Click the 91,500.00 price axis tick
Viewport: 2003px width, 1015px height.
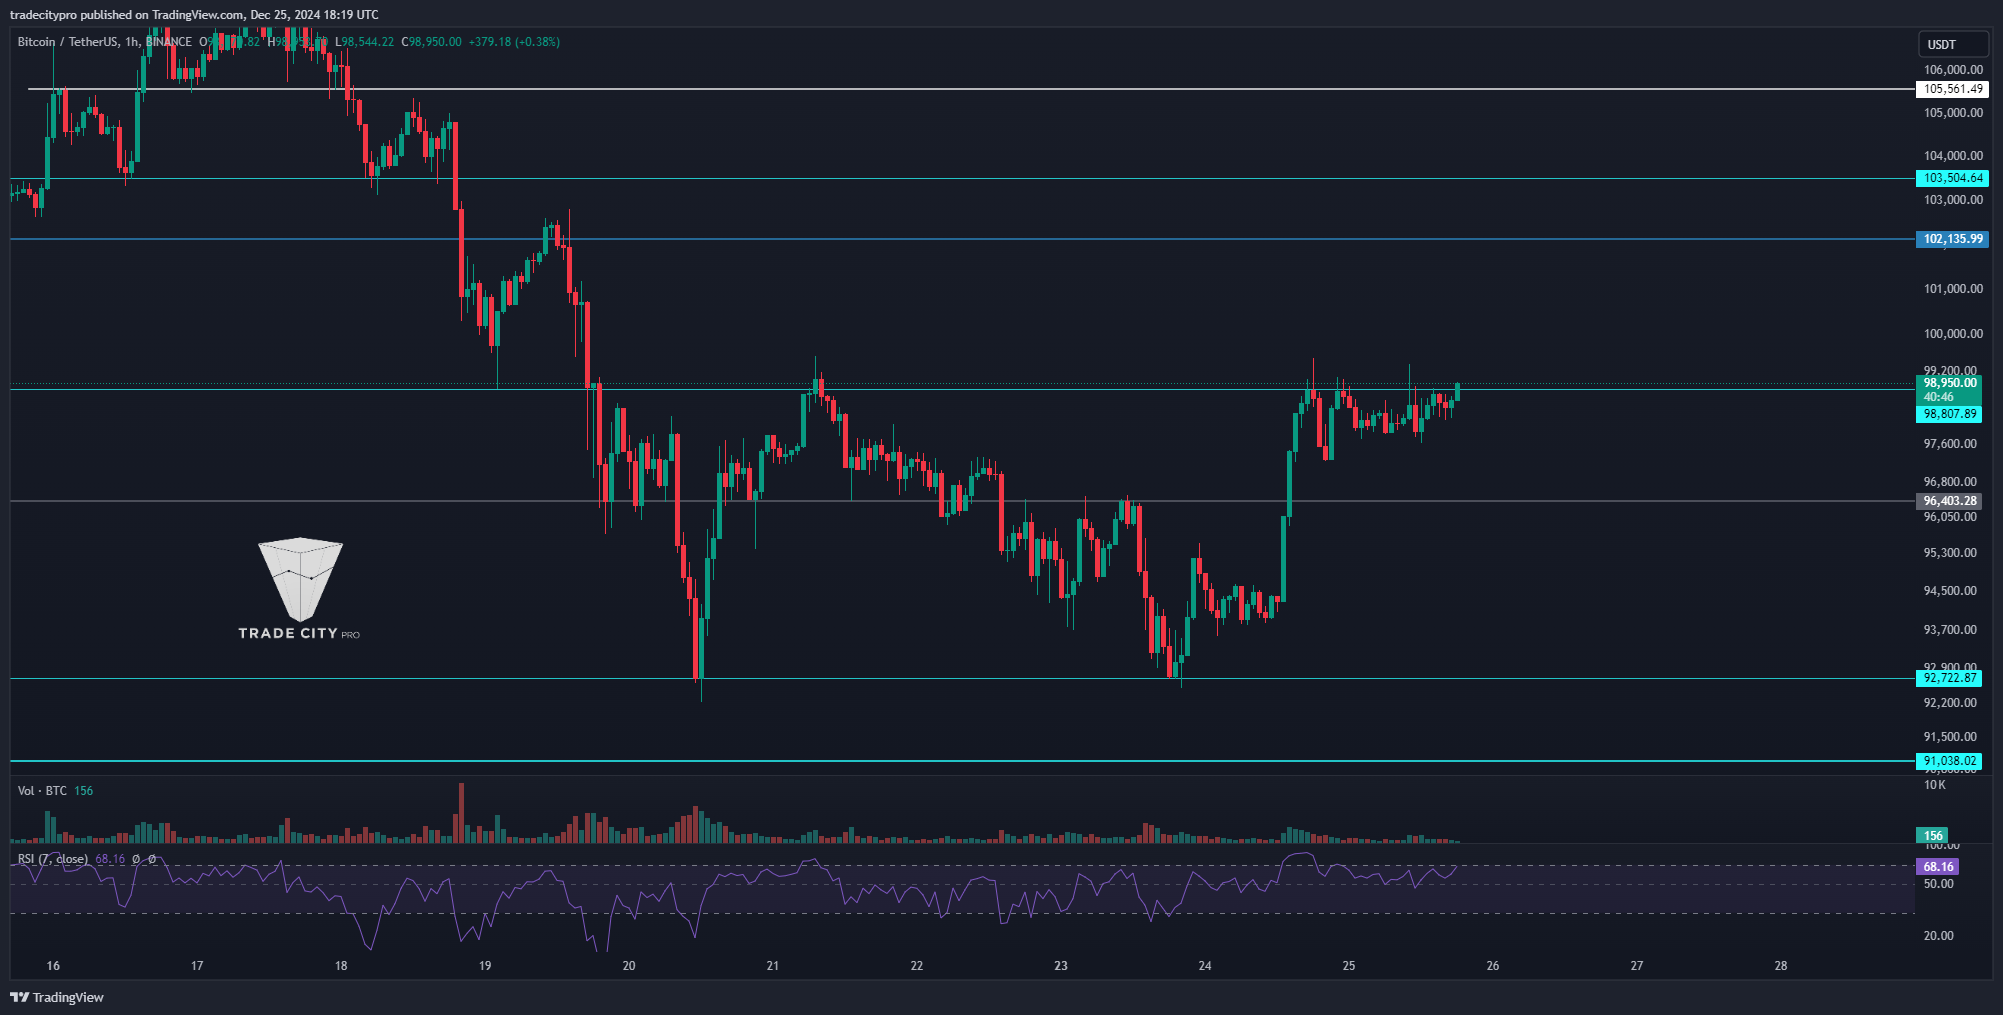pos(1950,737)
